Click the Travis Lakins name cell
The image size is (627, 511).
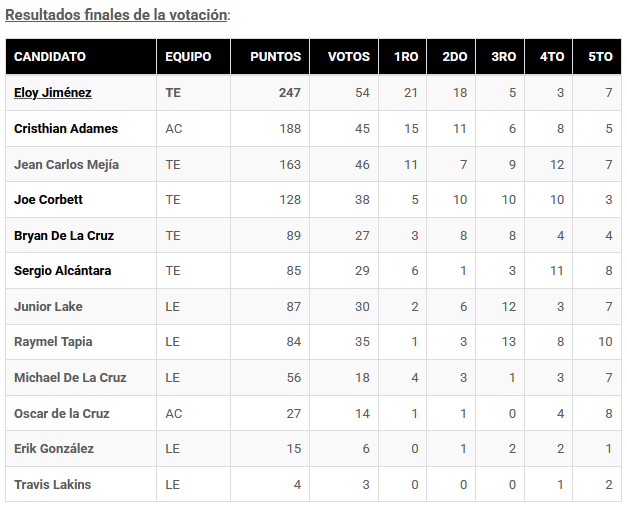52,485
